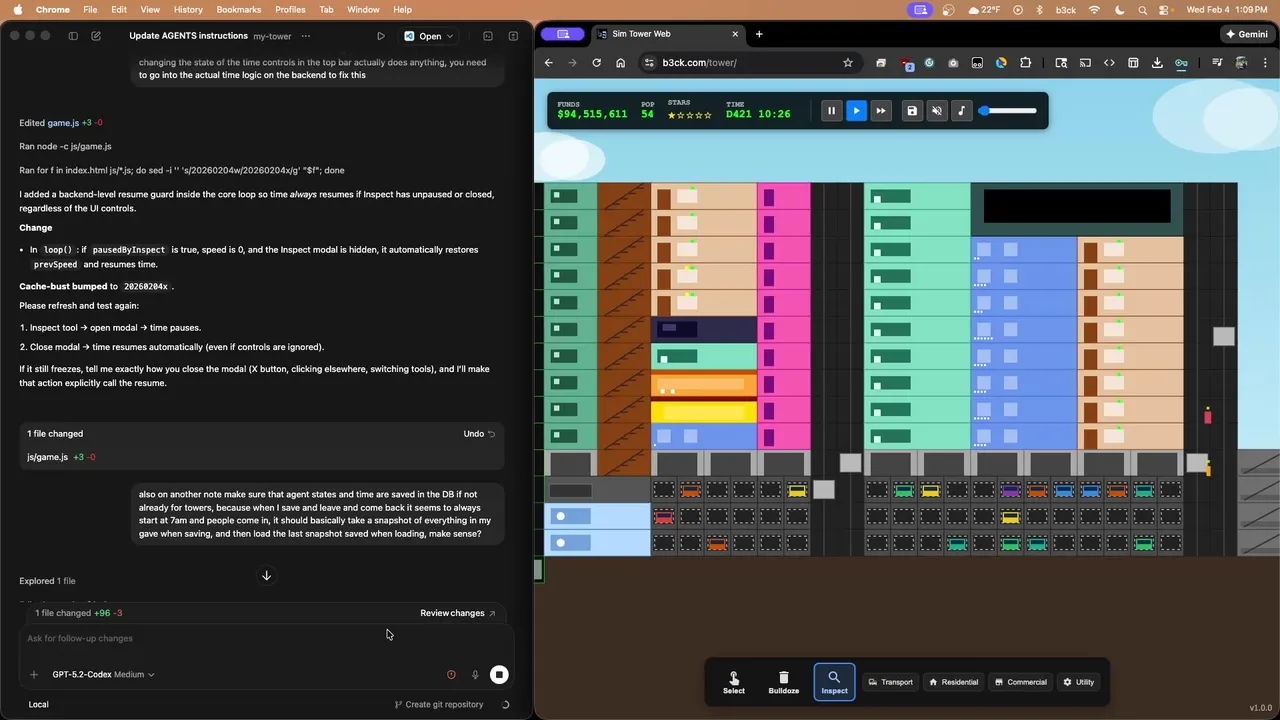Viewport: 1280px width, 720px height.
Task: Start a new Codex thread with compose icon
Action: 96,36
